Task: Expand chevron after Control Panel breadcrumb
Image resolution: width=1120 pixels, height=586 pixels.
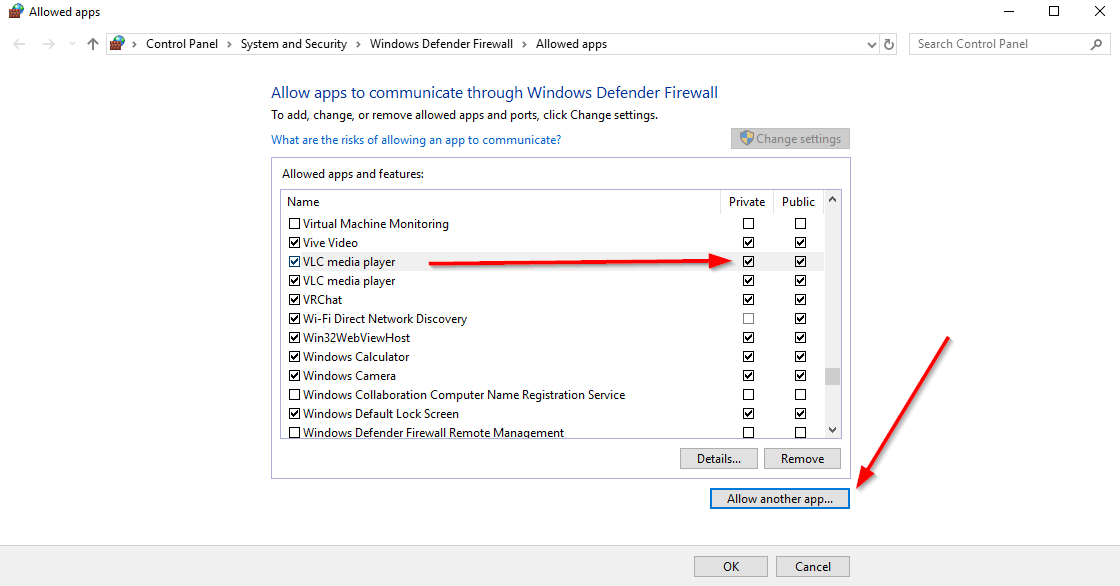Action: click(229, 44)
